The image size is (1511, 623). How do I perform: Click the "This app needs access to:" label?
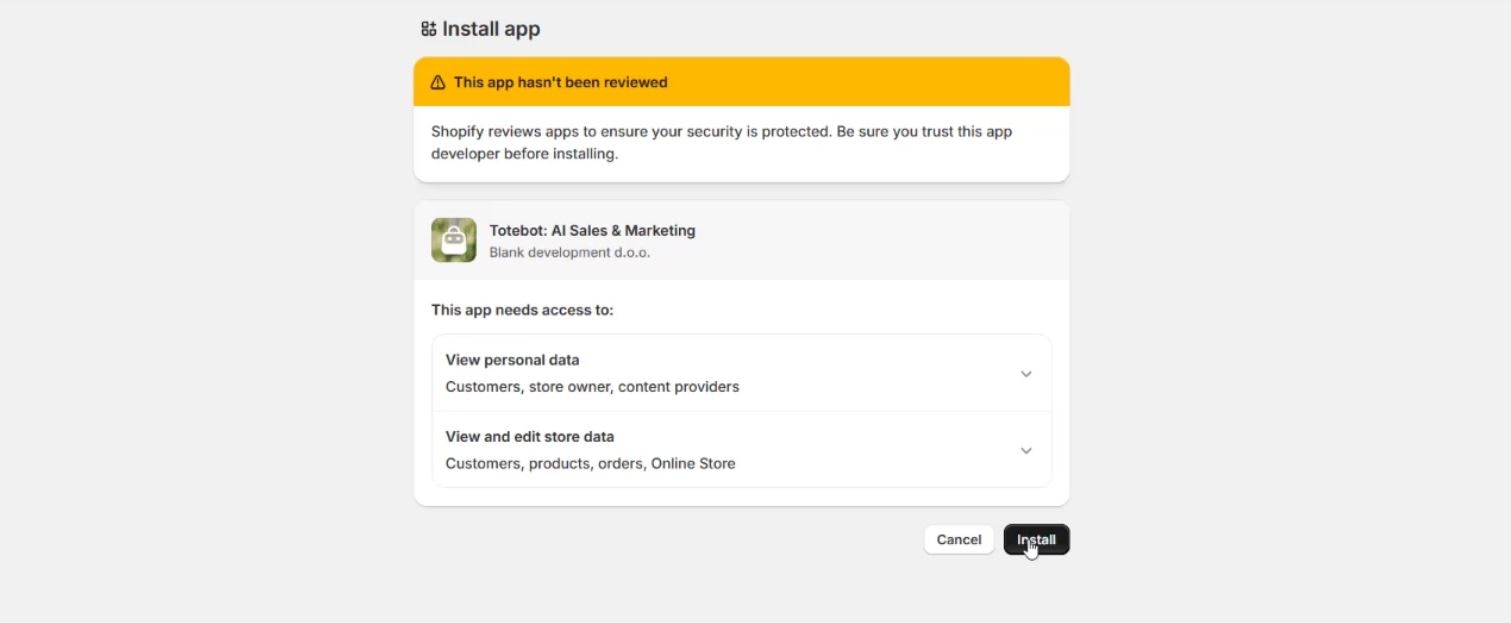click(x=522, y=310)
